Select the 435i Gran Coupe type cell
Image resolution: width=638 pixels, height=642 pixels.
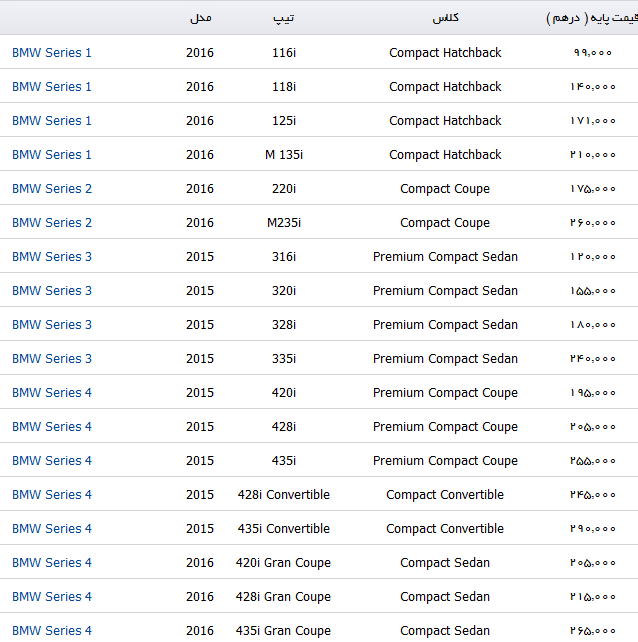point(283,631)
